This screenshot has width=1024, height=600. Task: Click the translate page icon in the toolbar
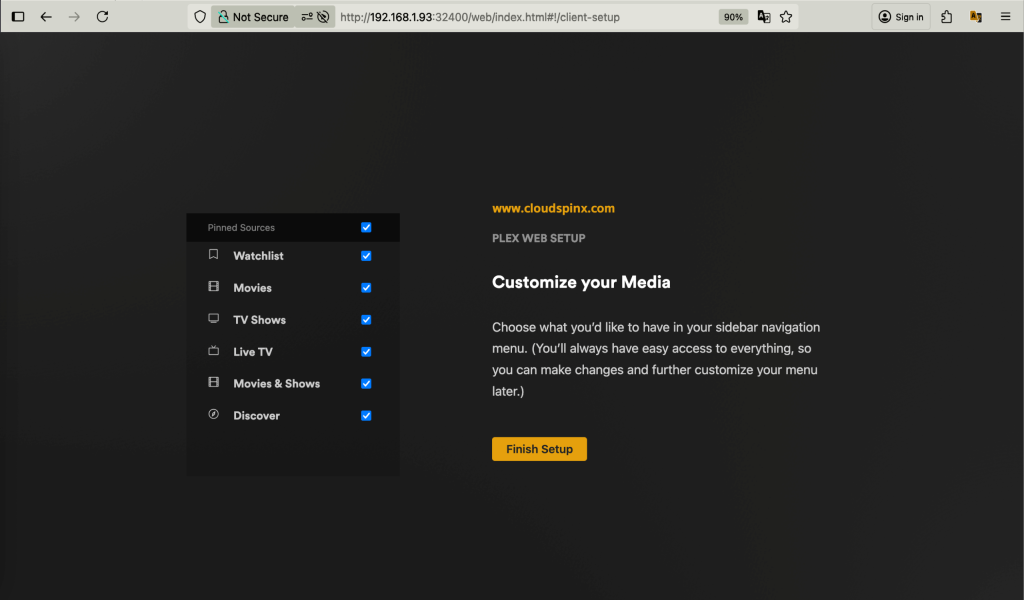tap(762, 16)
